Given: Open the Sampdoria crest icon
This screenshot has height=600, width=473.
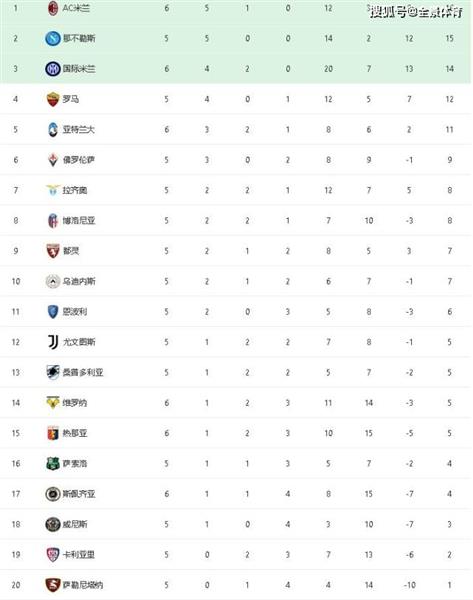Looking at the screenshot, I should 53,372.
